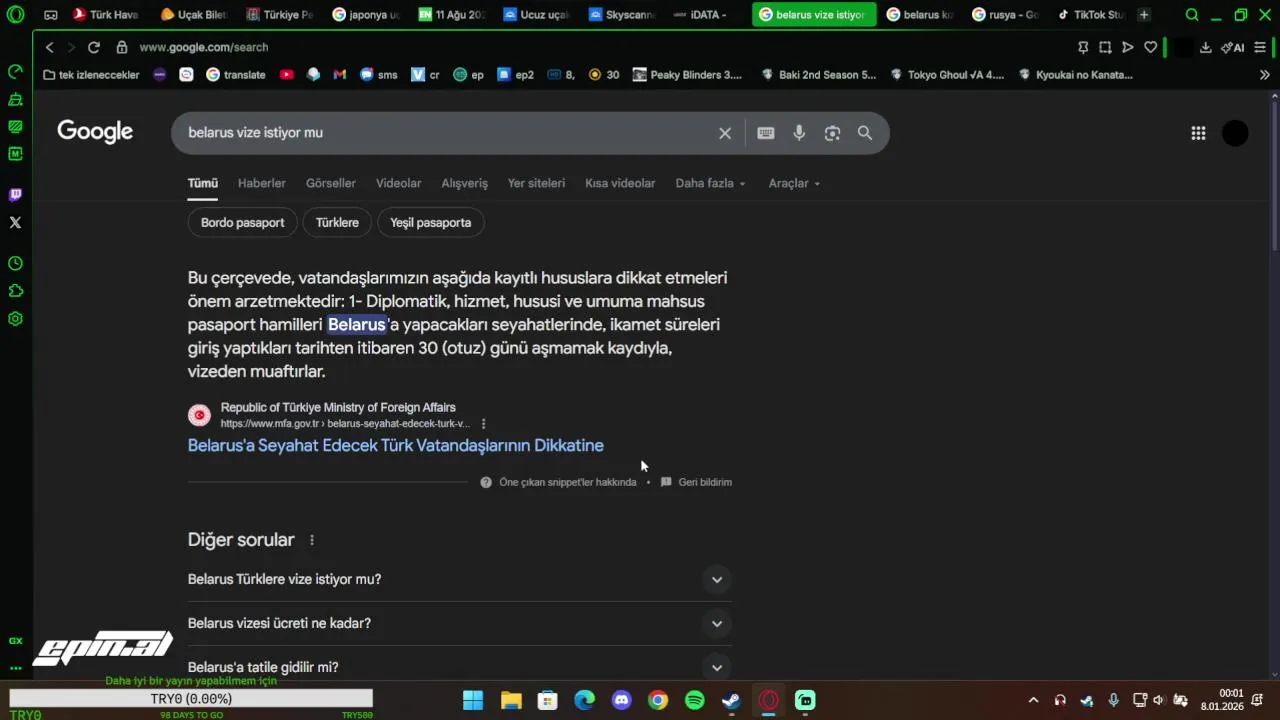This screenshot has height=720, width=1280.
Task: Open YouTube bookmark icon
Action: 287,74
